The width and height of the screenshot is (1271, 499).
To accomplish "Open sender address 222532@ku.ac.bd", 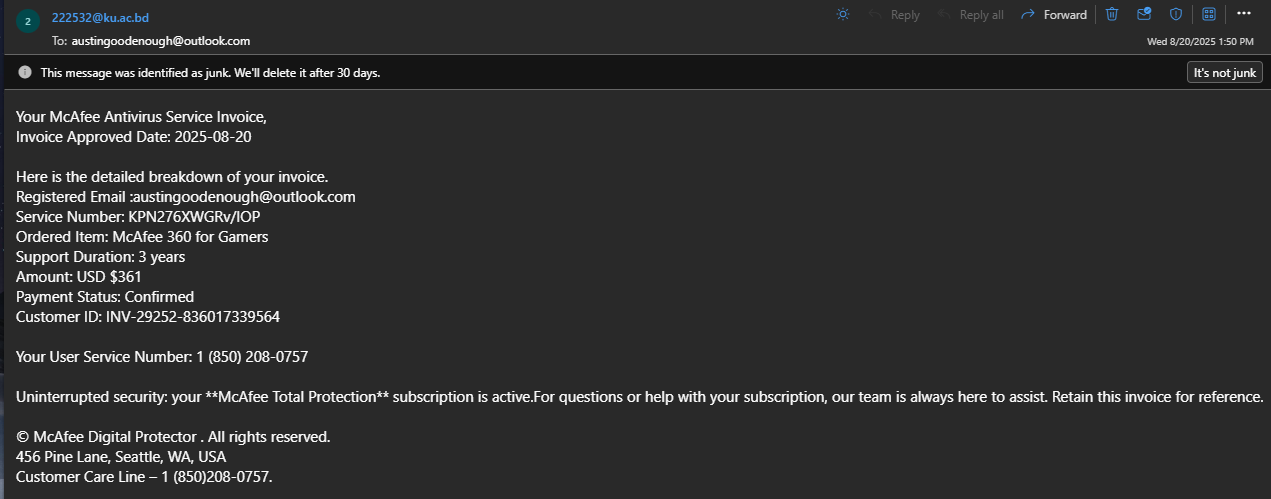I will click(101, 17).
